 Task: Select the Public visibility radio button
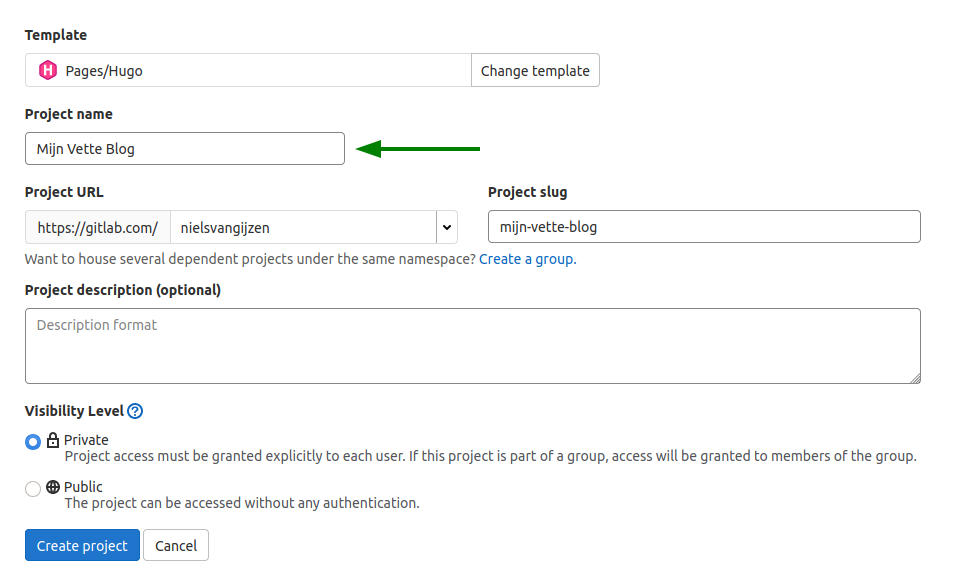(33, 488)
